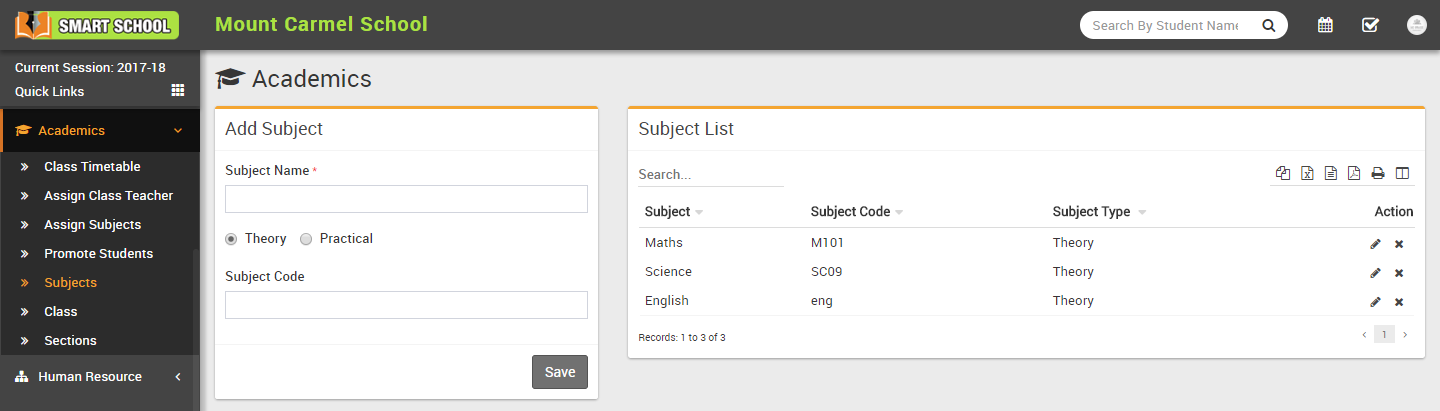Go to next page of records
Viewport: 1440px width, 411px height.
1404,335
